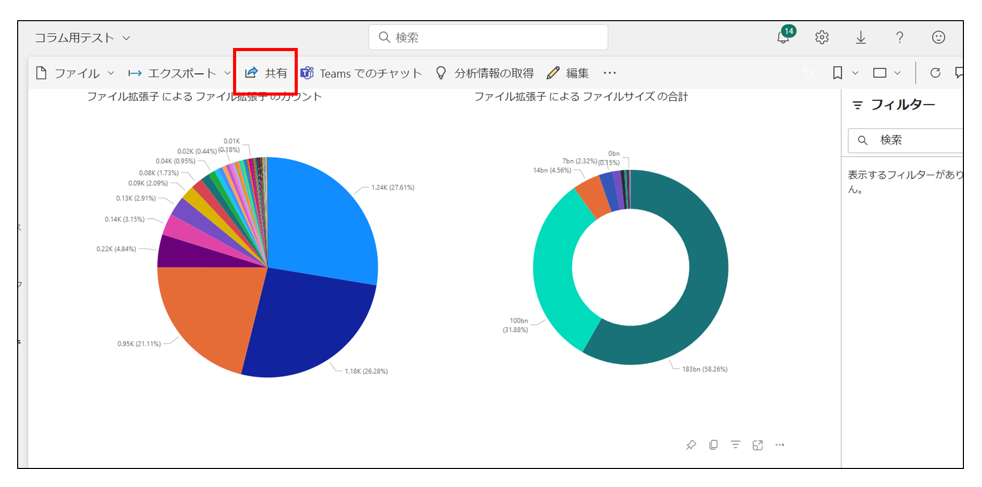Click the feedback smiley face icon
Screen dimensions: 982x487
pos(938,38)
